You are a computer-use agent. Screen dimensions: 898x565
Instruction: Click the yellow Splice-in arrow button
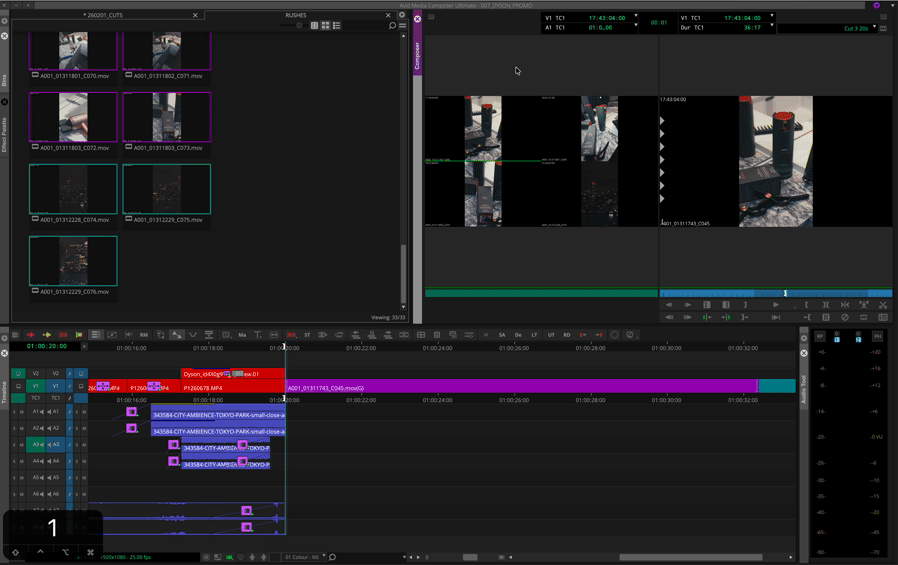pyautogui.click(x=47, y=335)
